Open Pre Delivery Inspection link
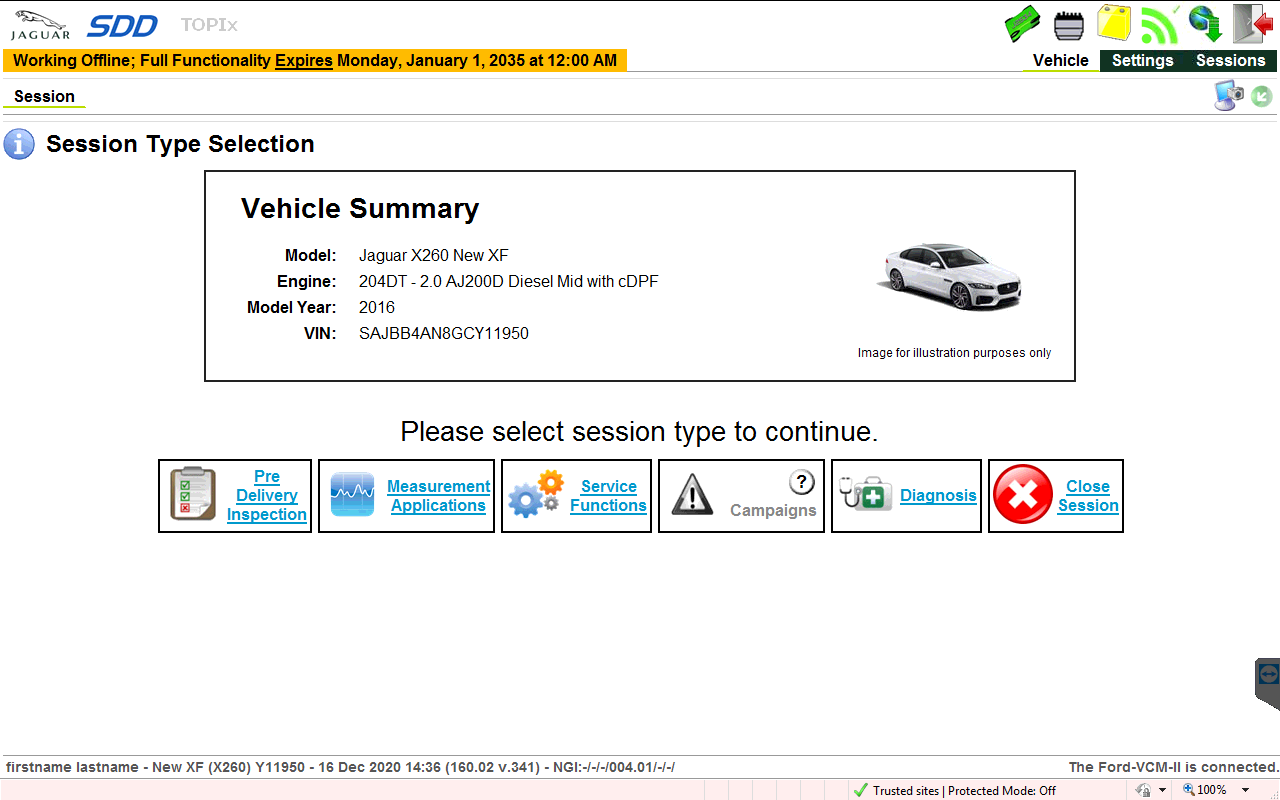The width and height of the screenshot is (1280, 800). 266,496
